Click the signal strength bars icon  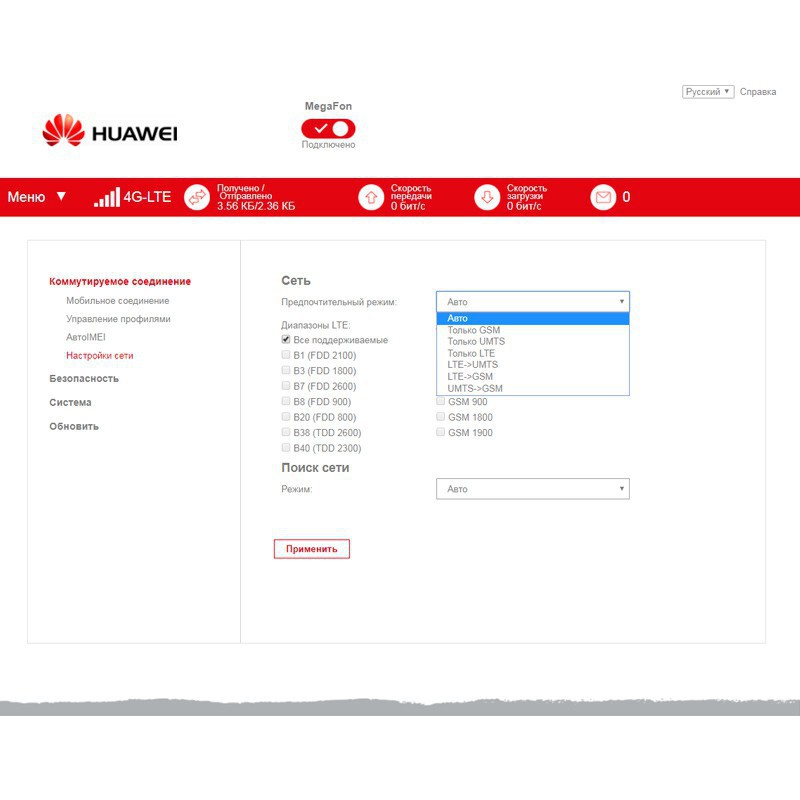(105, 197)
